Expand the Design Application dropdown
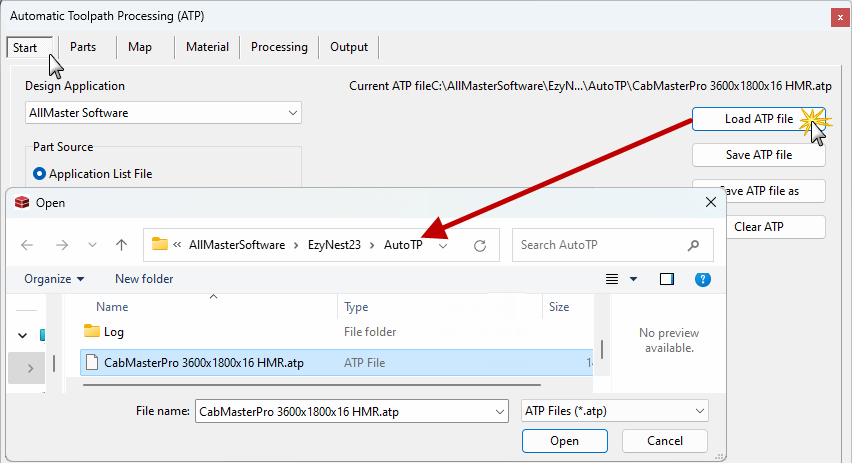The image size is (852, 463). 292,113
